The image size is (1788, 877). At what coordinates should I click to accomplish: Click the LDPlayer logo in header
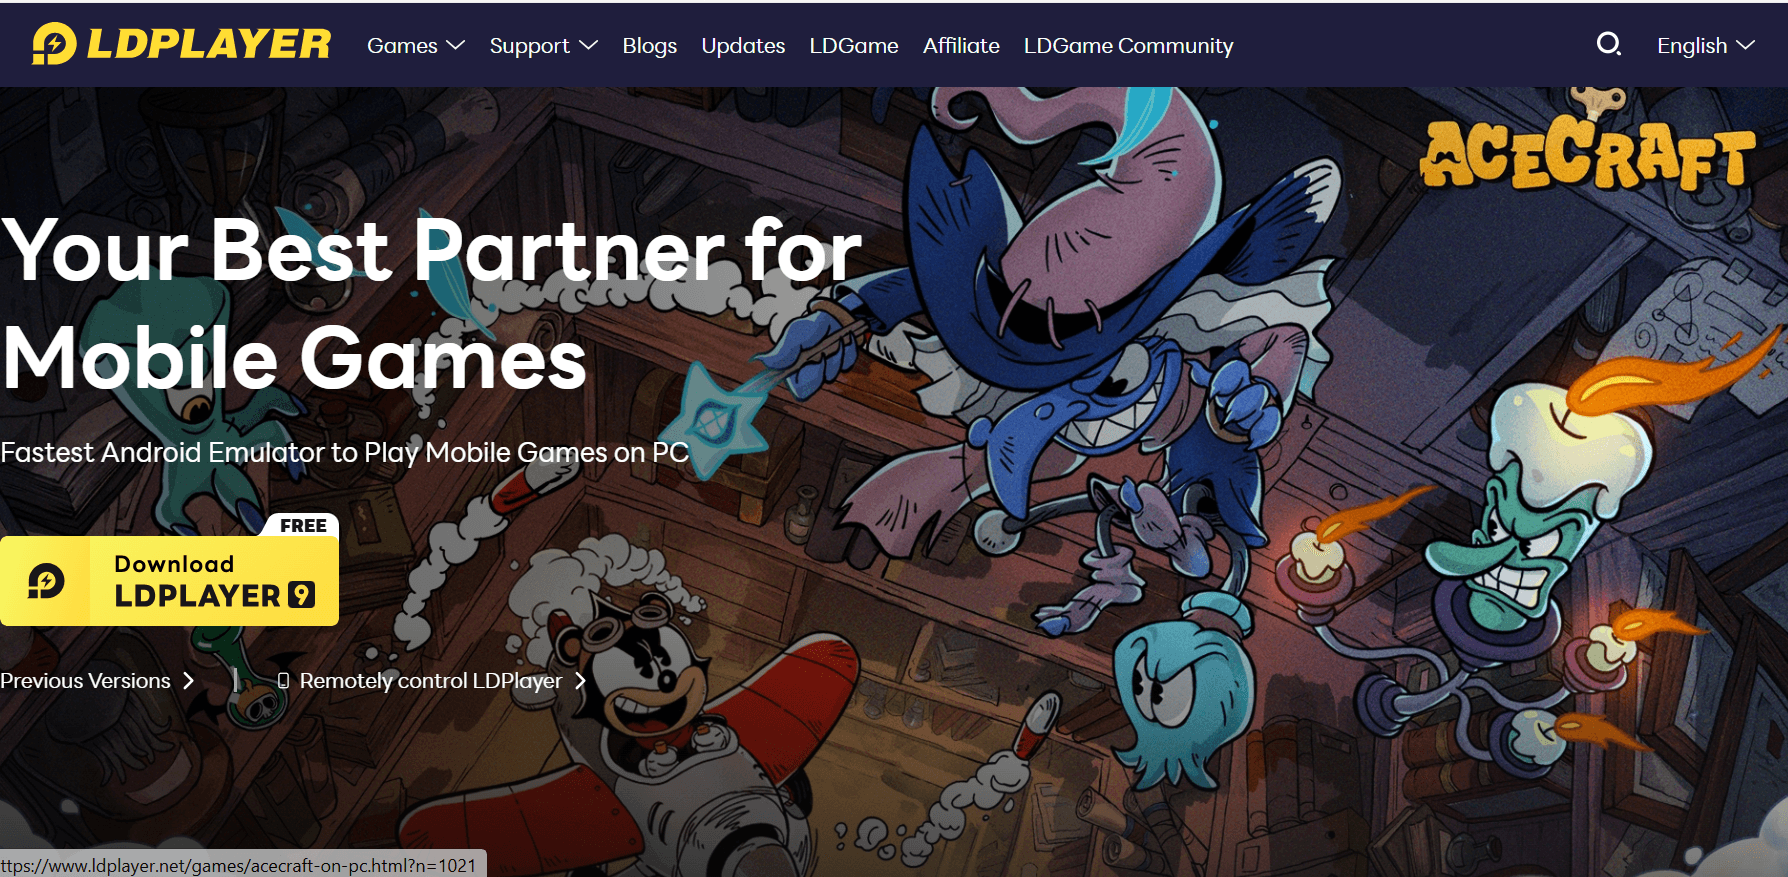pyautogui.click(x=181, y=44)
